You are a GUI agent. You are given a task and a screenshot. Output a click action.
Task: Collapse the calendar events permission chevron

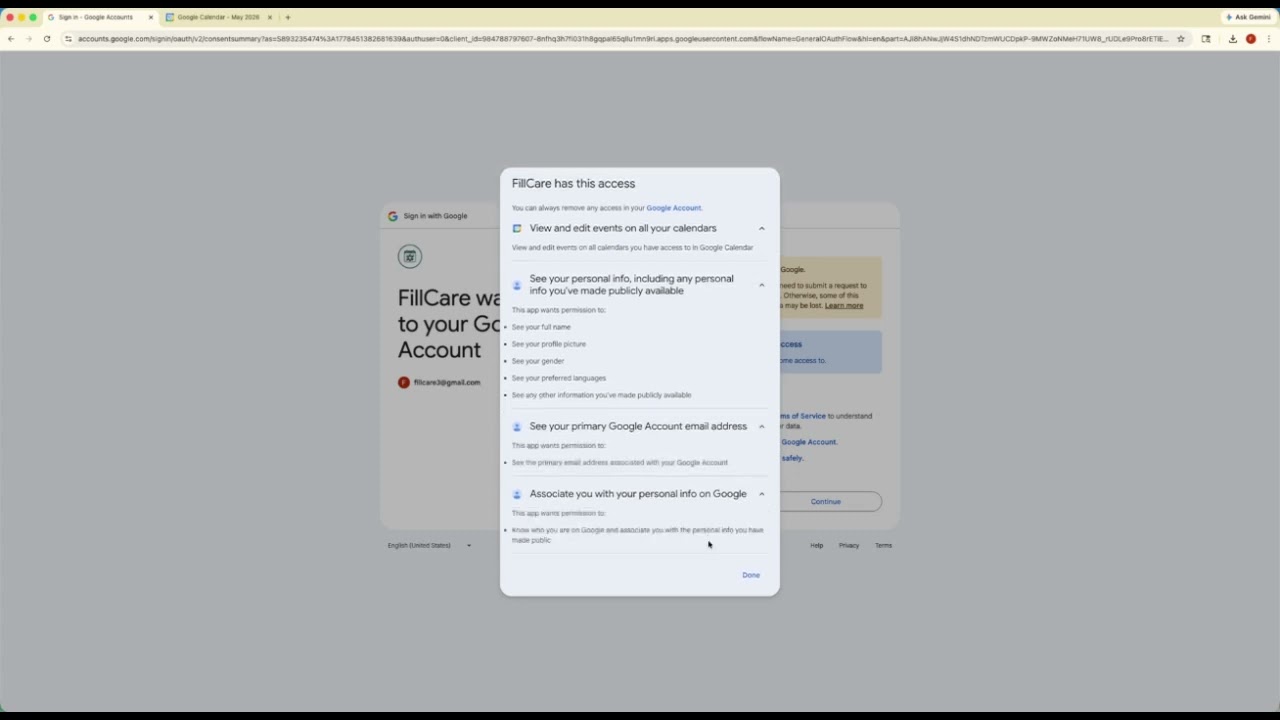click(761, 229)
